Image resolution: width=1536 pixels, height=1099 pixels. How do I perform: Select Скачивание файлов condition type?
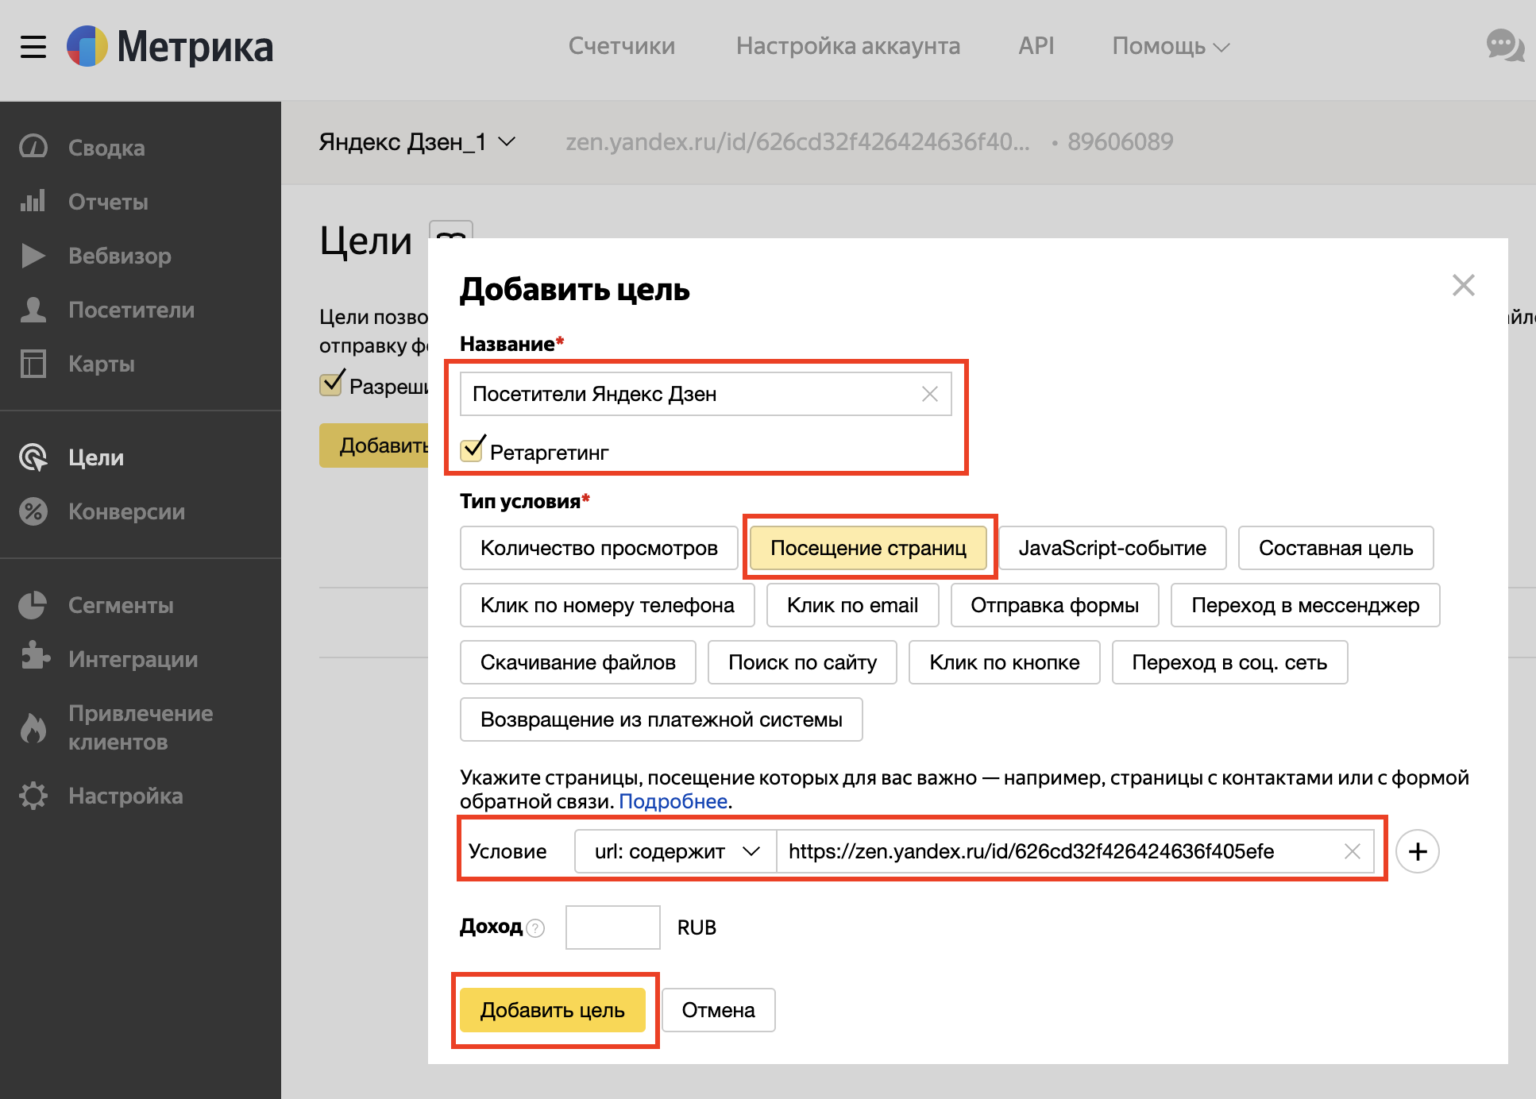578,662
